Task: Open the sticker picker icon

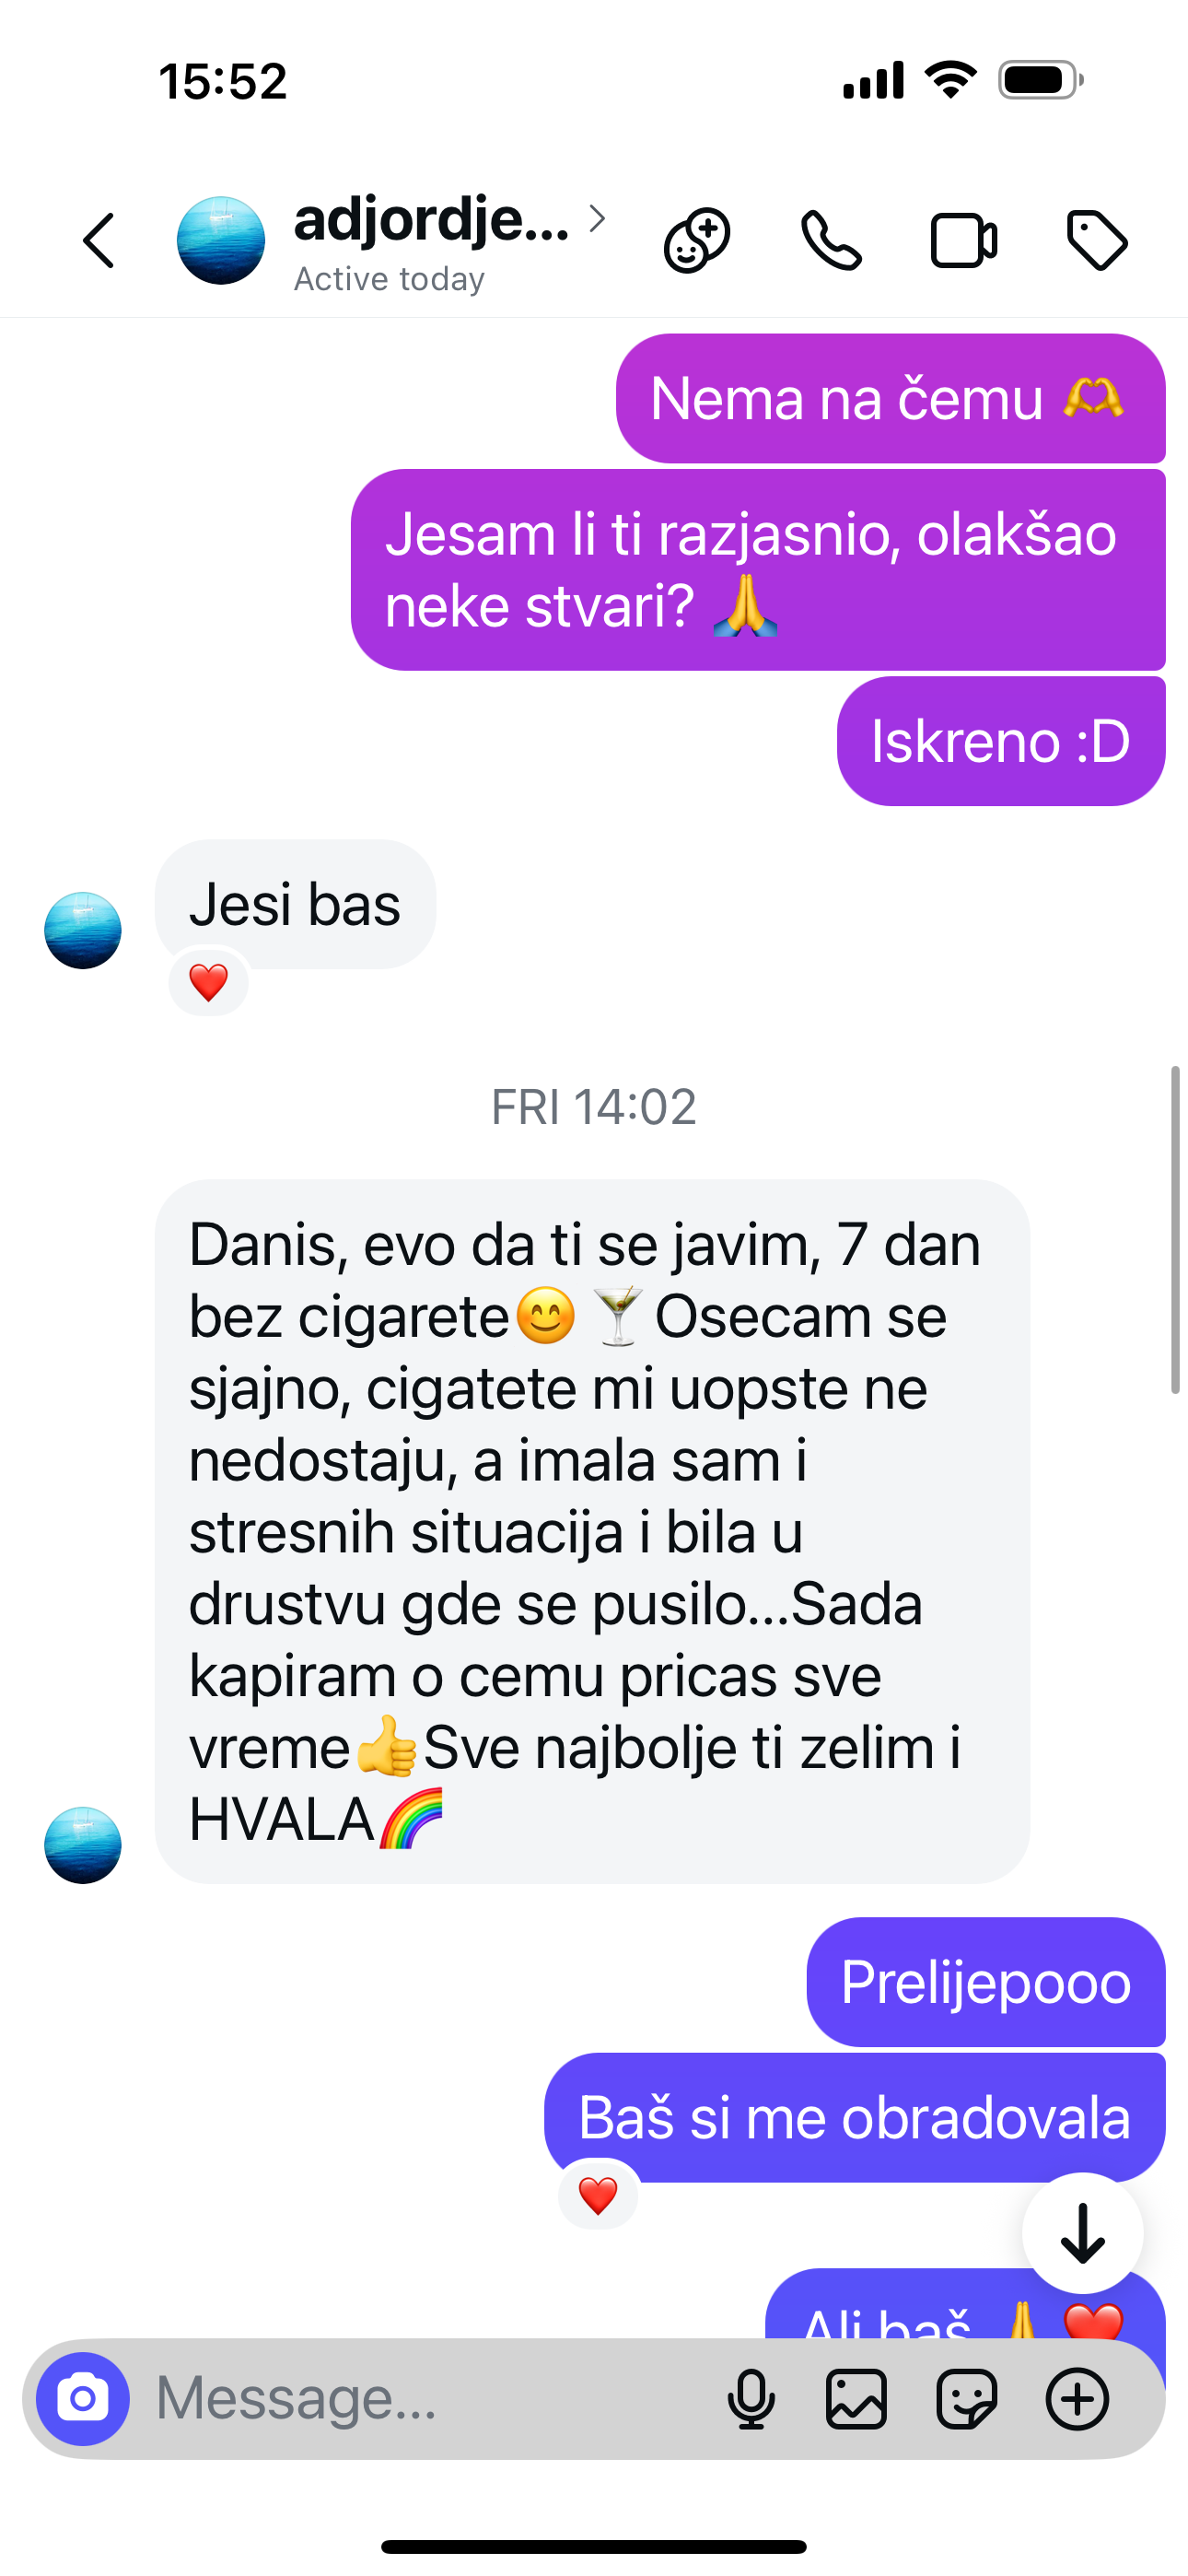Action: click(x=966, y=2399)
